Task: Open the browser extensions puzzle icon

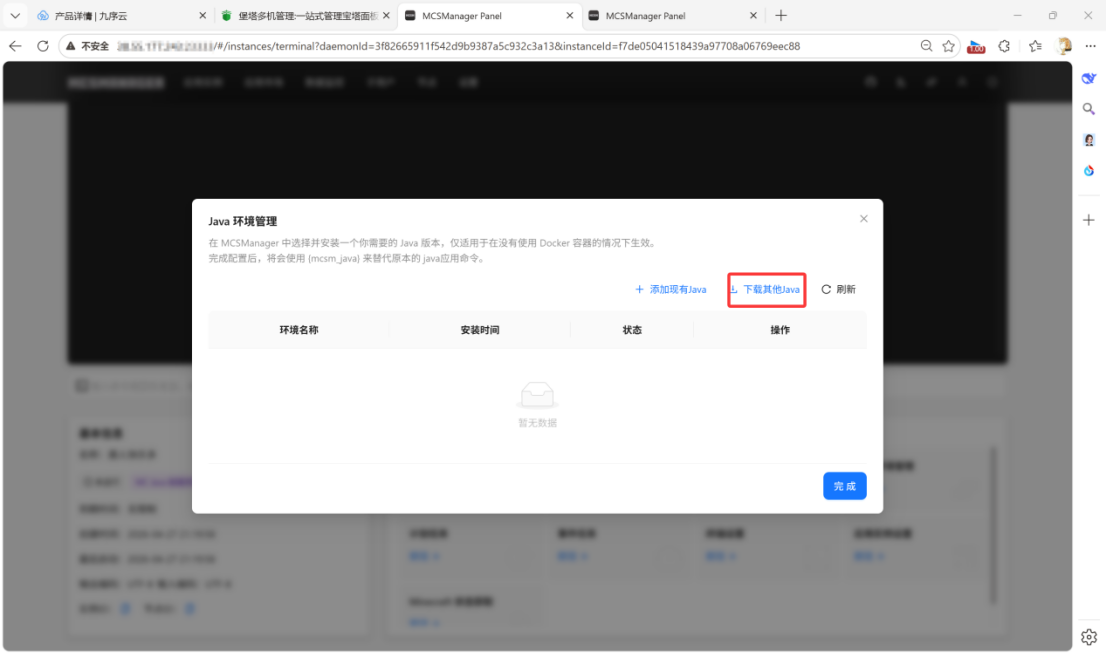Action: (1004, 46)
